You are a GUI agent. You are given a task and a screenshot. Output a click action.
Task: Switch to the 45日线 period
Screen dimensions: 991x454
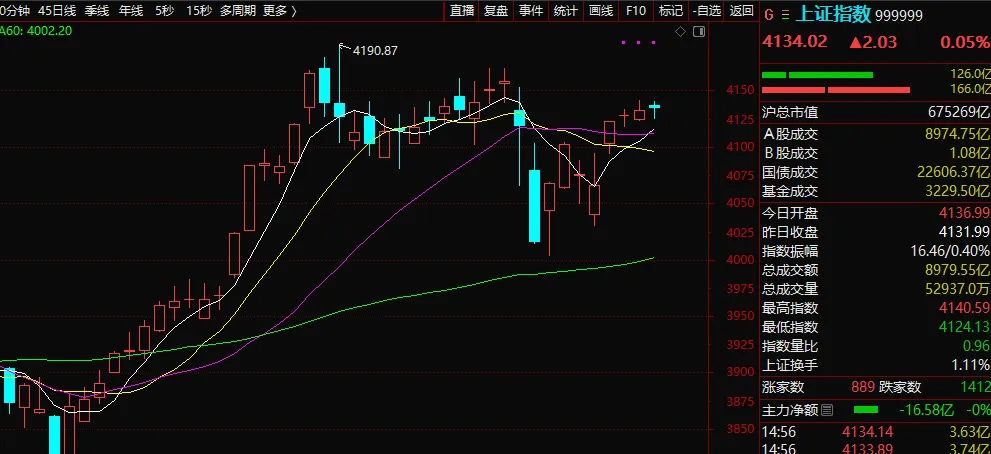coord(57,11)
